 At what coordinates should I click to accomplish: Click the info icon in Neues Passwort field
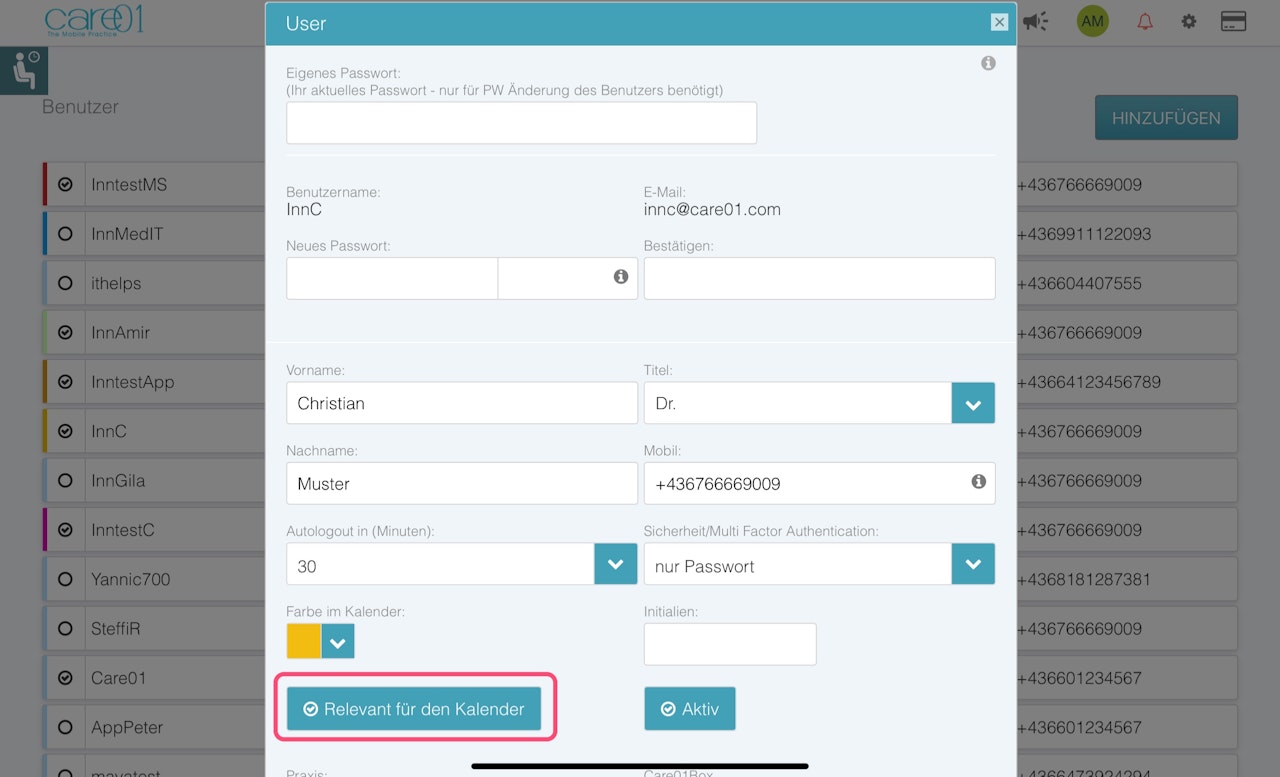621,277
